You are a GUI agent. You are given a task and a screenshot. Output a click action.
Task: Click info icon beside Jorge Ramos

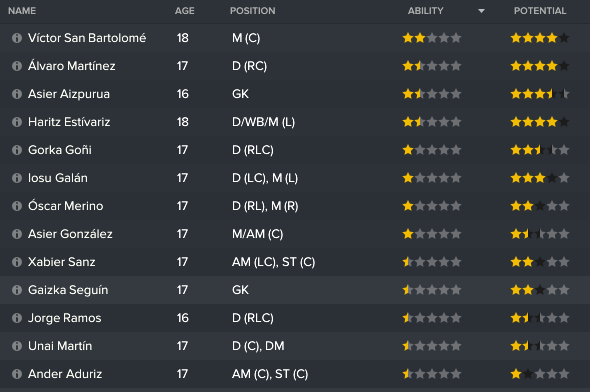[17, 318]
